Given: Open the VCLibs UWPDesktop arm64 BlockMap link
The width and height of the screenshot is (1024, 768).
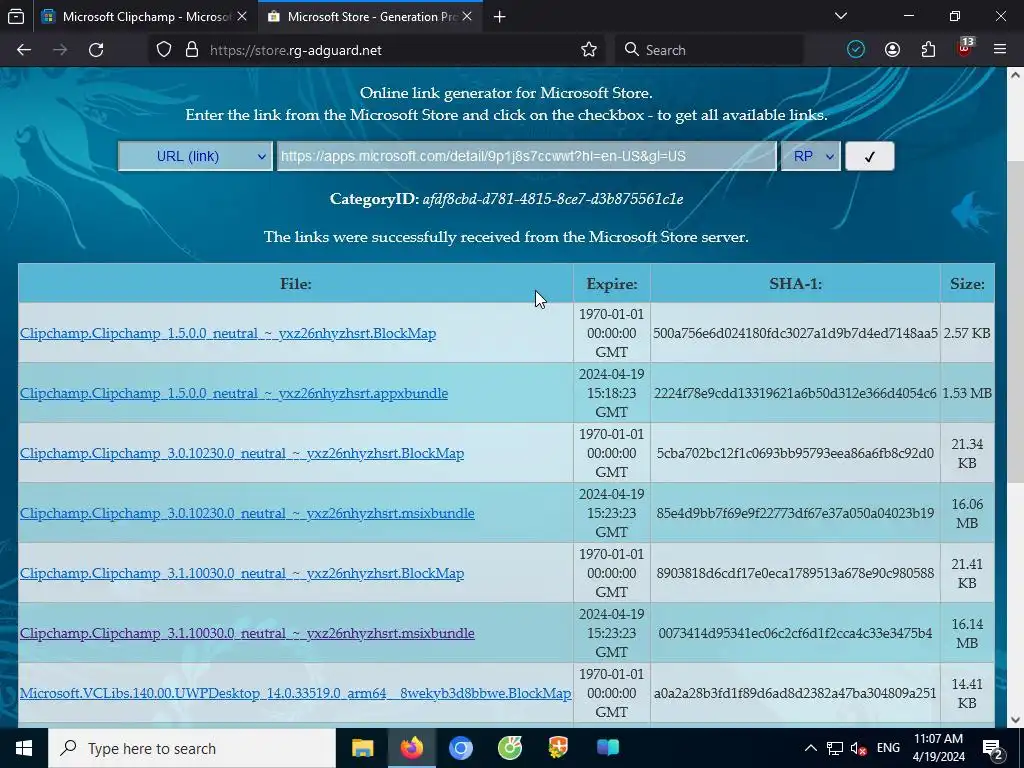Looking at the screenshot, I should pos(295,694).
